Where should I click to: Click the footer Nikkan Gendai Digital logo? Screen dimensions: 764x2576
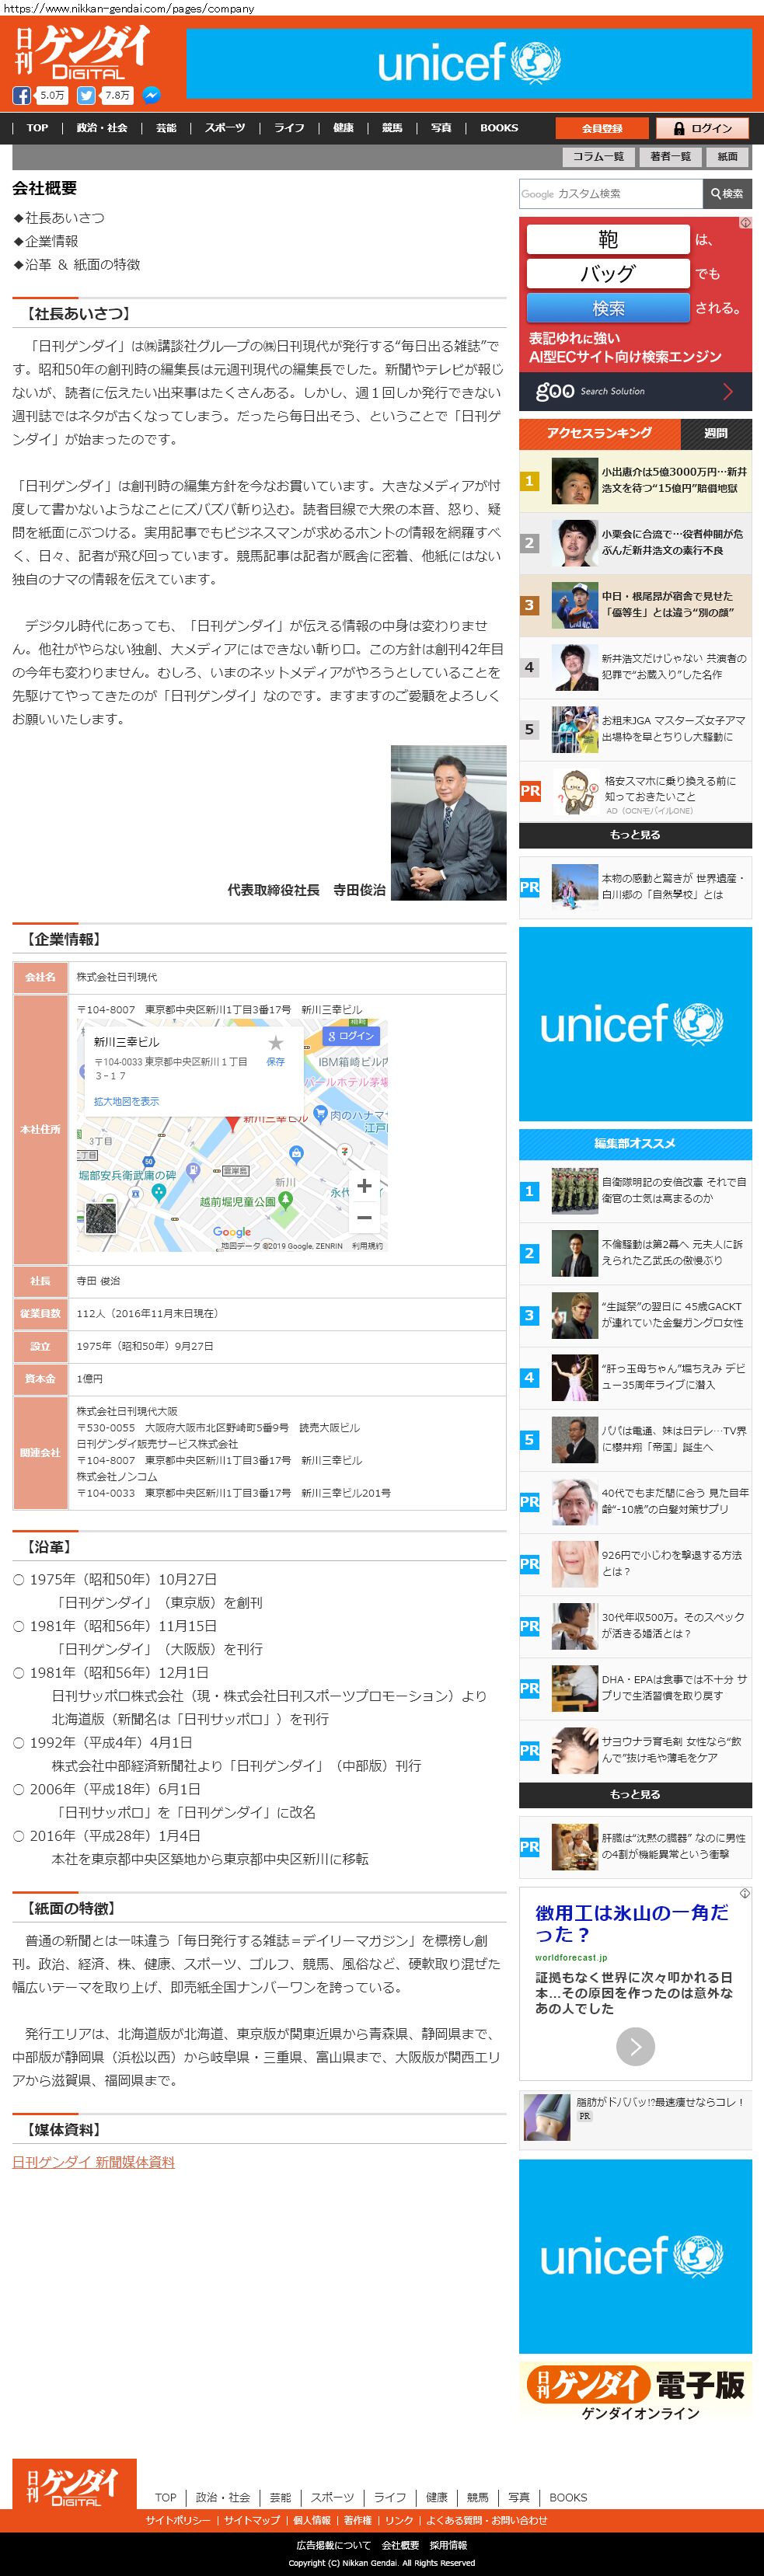(75, 2484)
